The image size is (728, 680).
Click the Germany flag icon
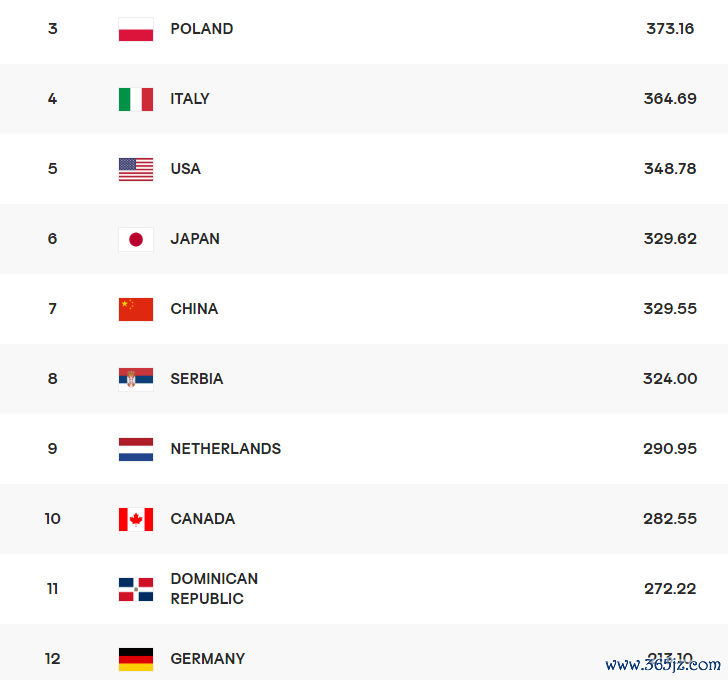point(136,660)
